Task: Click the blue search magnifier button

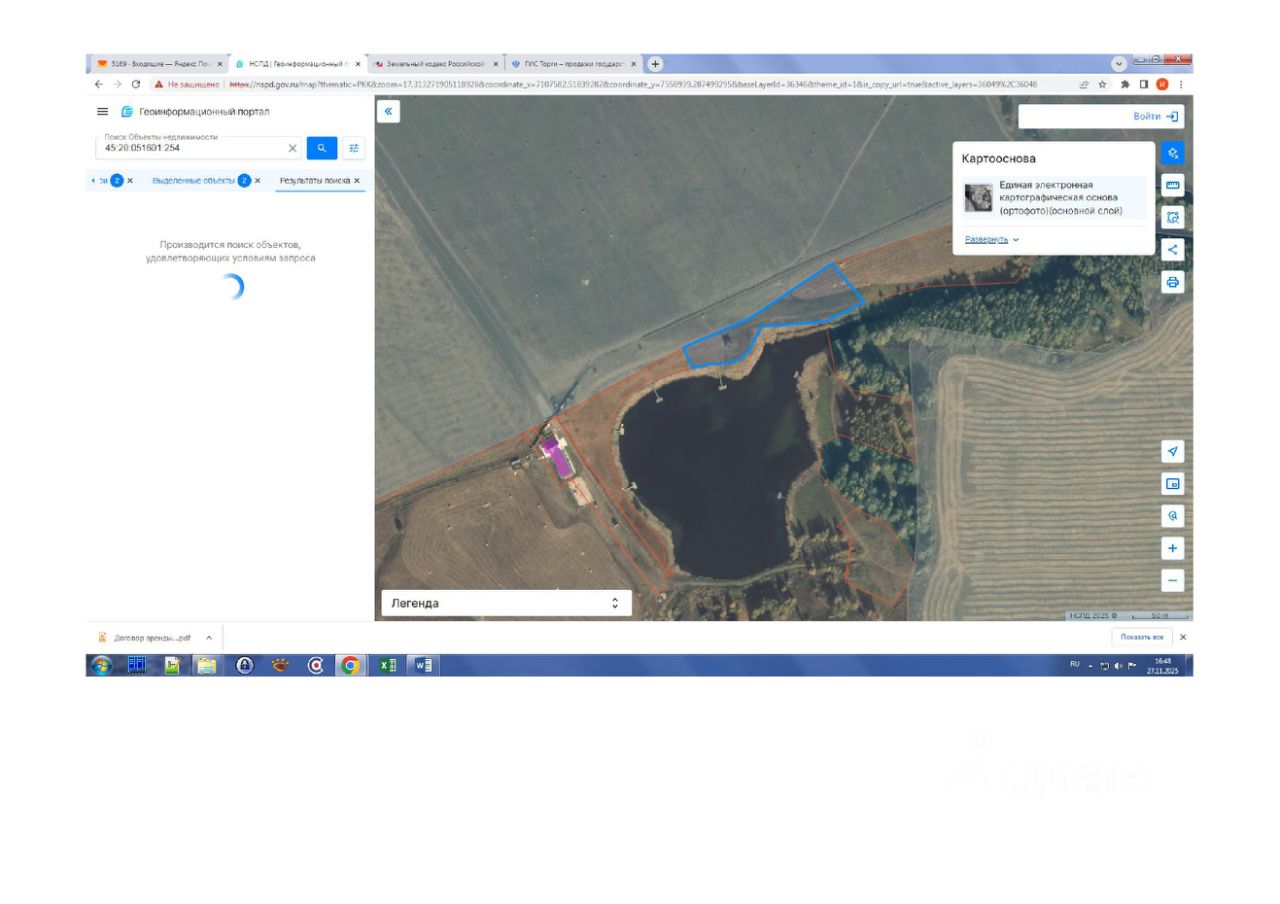Action: [x=322, y=148]
